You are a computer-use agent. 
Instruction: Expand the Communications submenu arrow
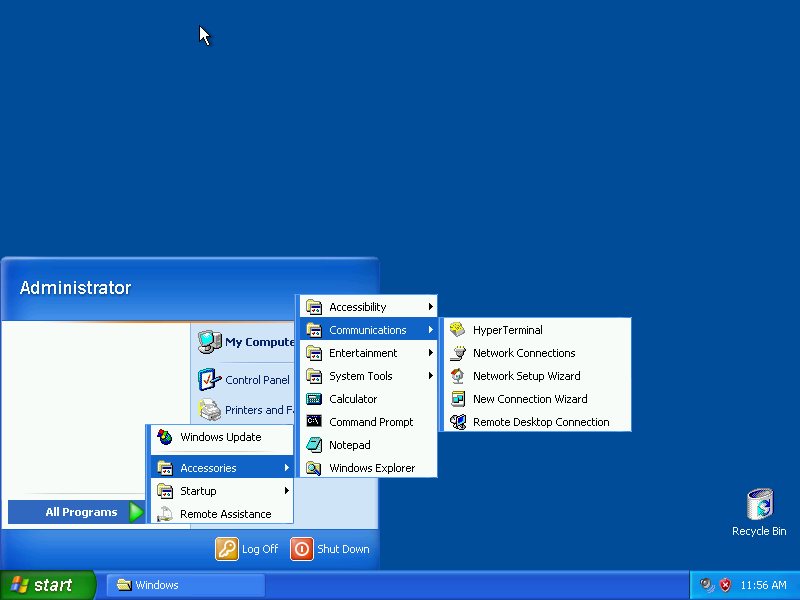point(431,330)
